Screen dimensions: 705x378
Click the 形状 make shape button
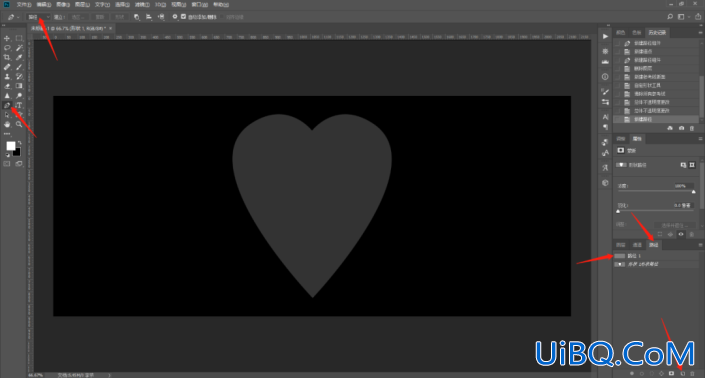[119, 17]
